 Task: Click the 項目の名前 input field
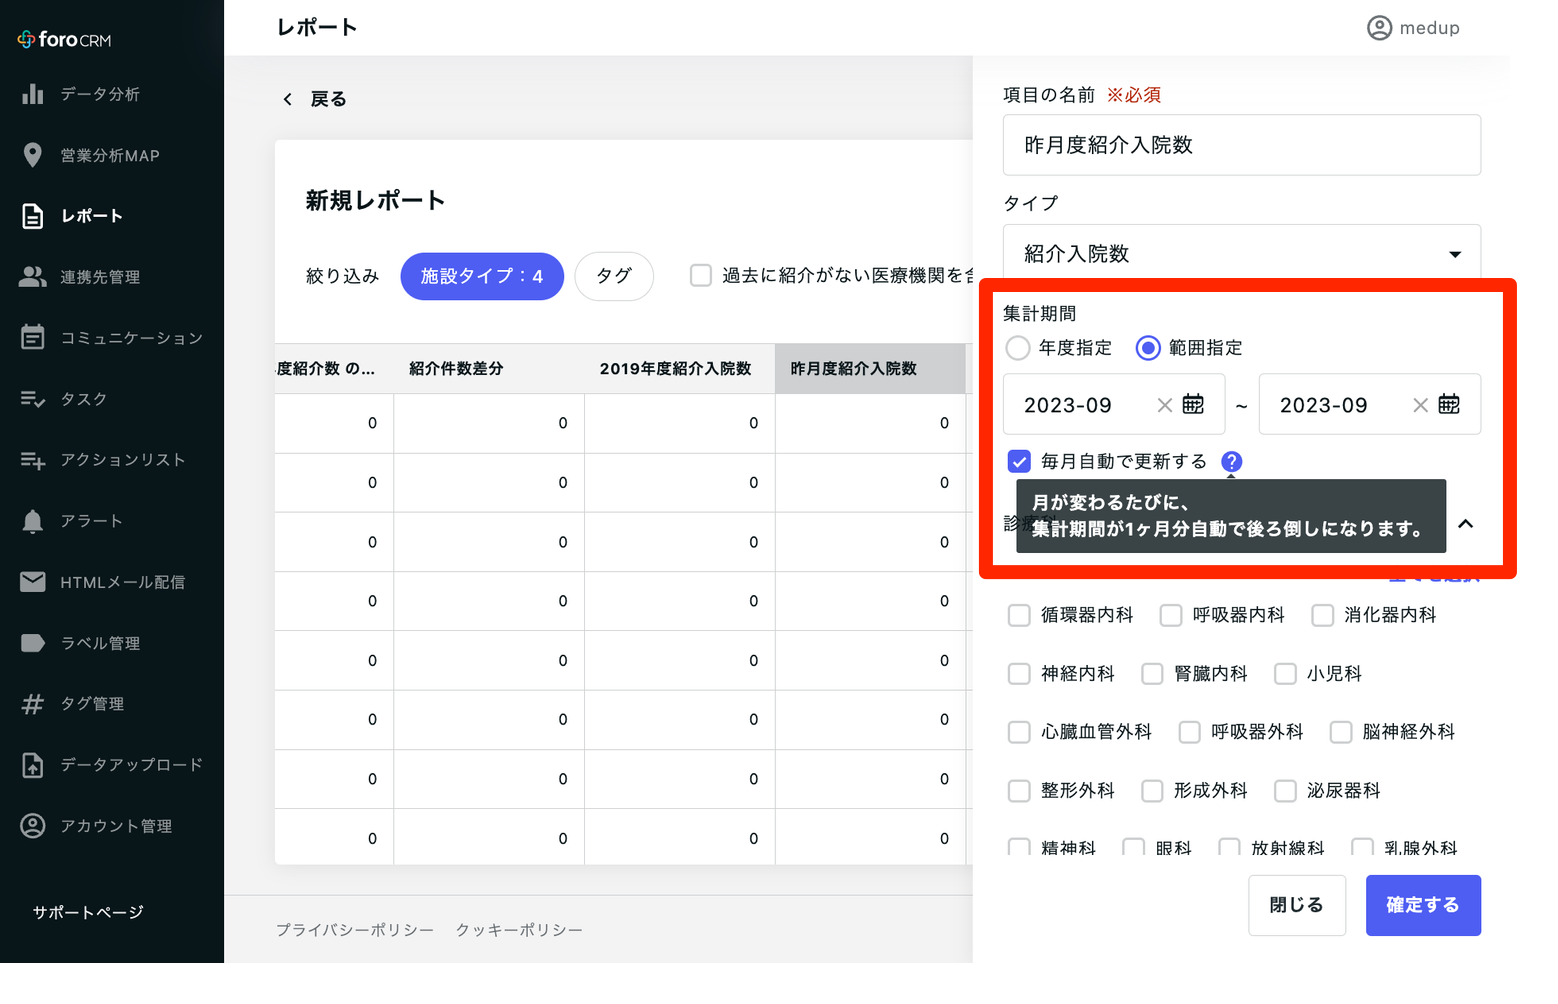[1242, 145]
